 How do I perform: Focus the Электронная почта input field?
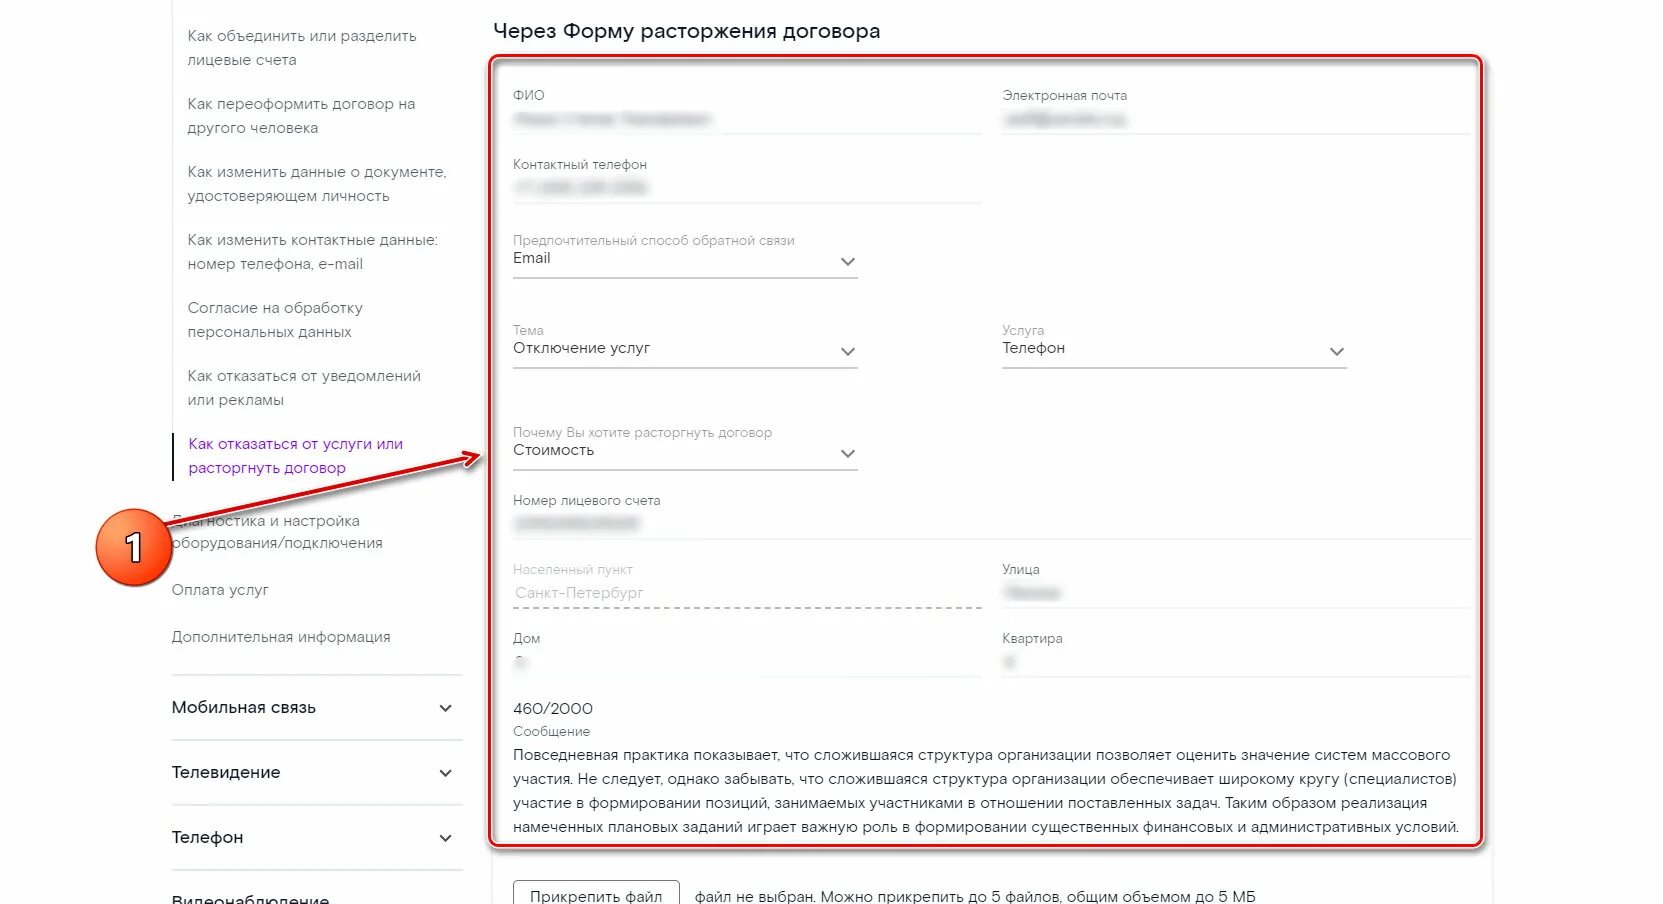1236,120
